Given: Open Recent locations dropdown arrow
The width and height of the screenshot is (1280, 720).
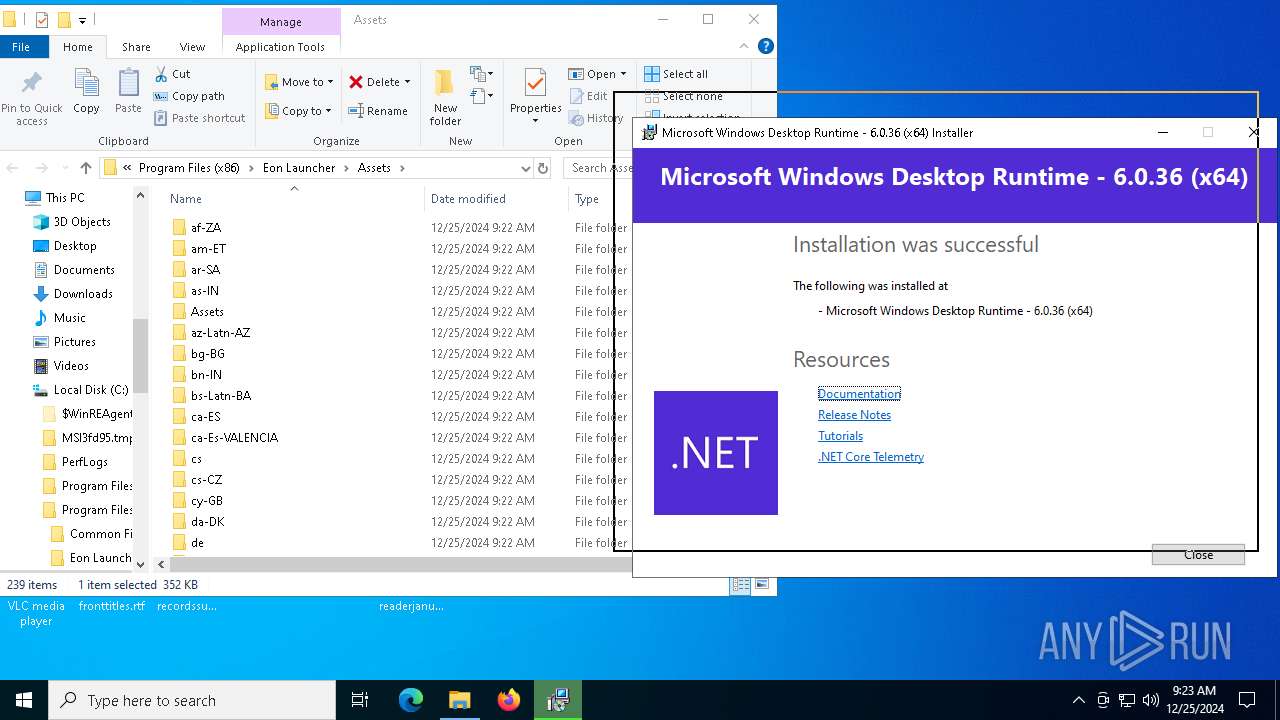Looking at the screenshot, I should pos(65,168).
